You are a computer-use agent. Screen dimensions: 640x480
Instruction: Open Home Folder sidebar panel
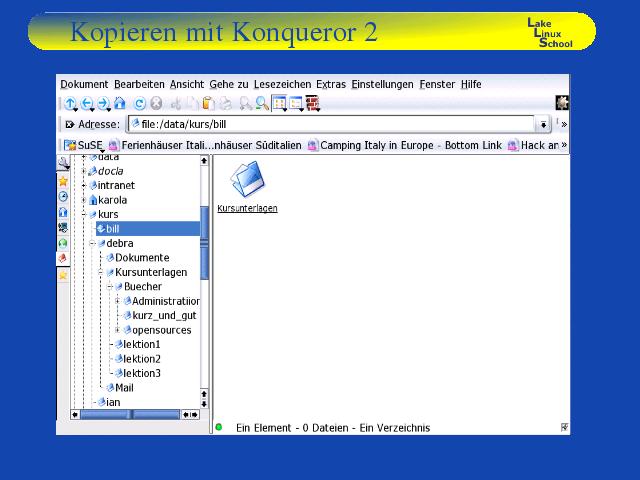63,212
